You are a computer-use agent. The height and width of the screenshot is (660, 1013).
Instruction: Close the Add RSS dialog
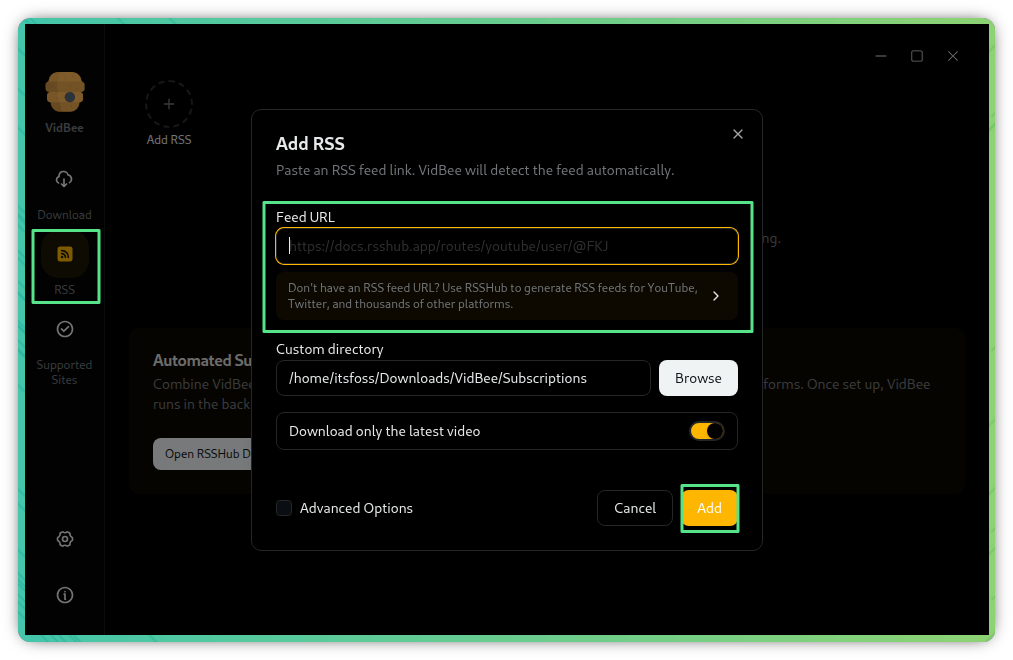click(x=738, y=134)
